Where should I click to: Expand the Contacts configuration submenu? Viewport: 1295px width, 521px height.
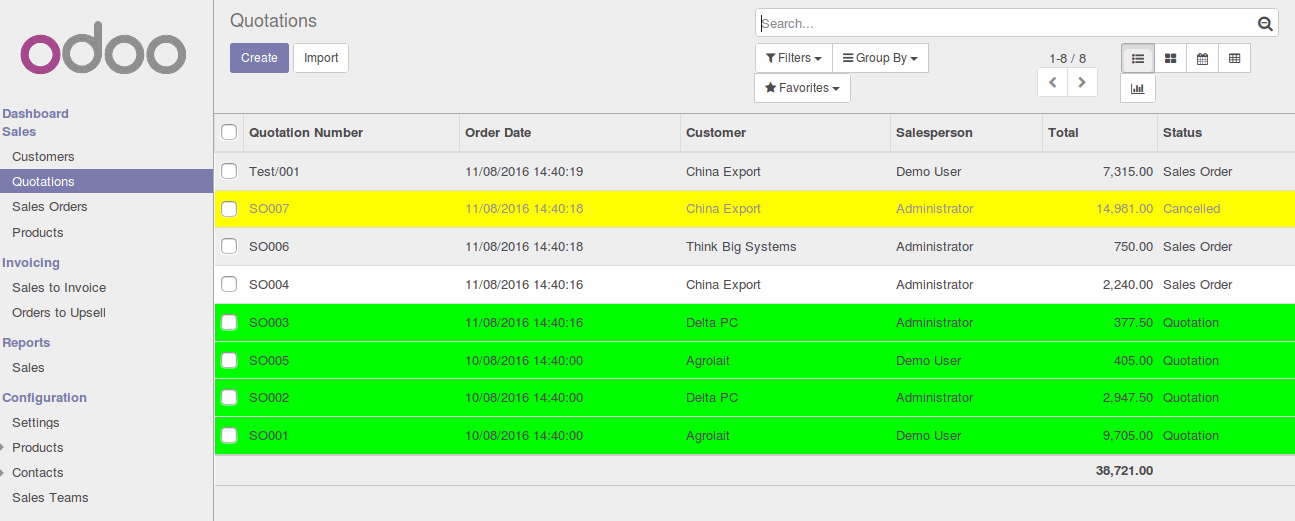pyautogui.click(x=3, y=472)
